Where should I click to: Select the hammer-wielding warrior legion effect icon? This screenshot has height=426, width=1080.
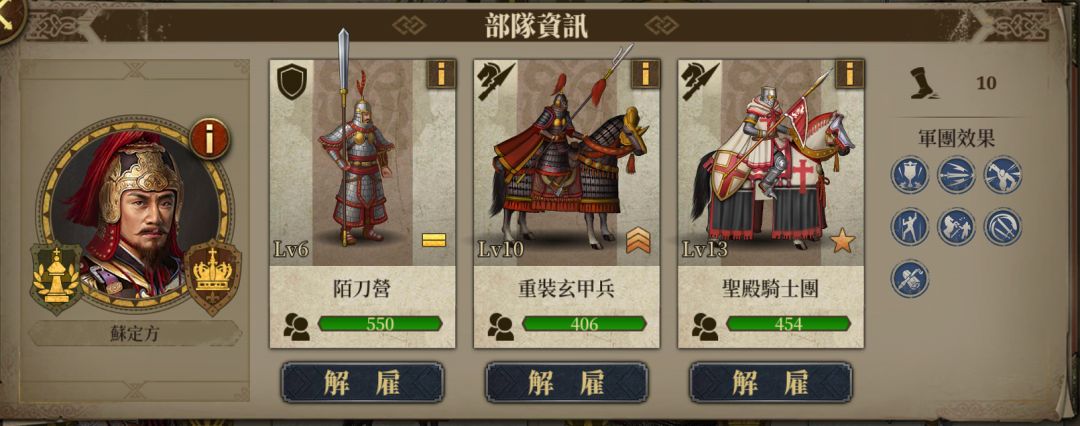click(x=1003, y=174)
